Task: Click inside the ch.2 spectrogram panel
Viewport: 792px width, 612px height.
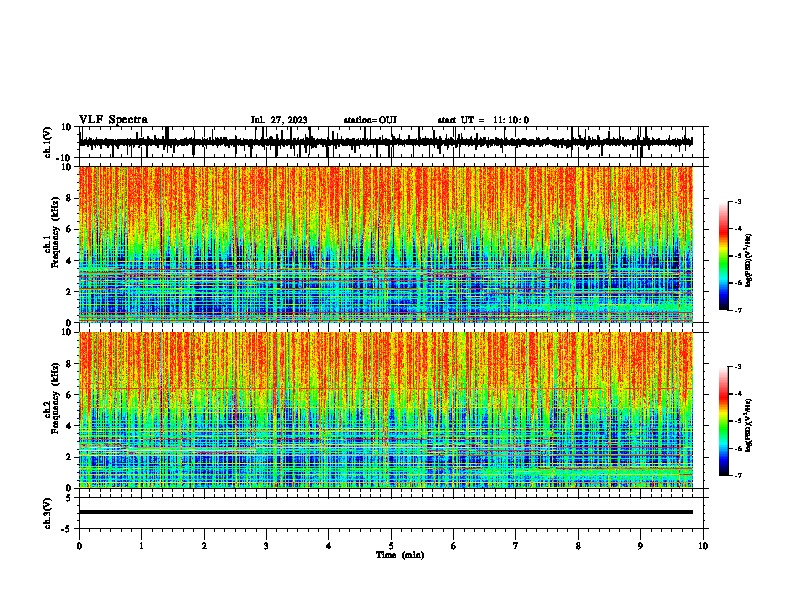Action: [x=385, y=410]
